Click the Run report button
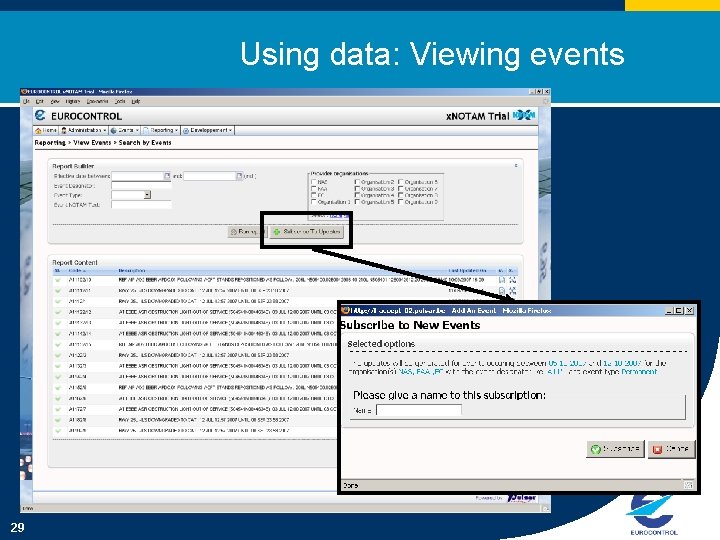Image resolution: width=720 pixels, height=540 pixels. pyautogui.click(x=247, y=232)
